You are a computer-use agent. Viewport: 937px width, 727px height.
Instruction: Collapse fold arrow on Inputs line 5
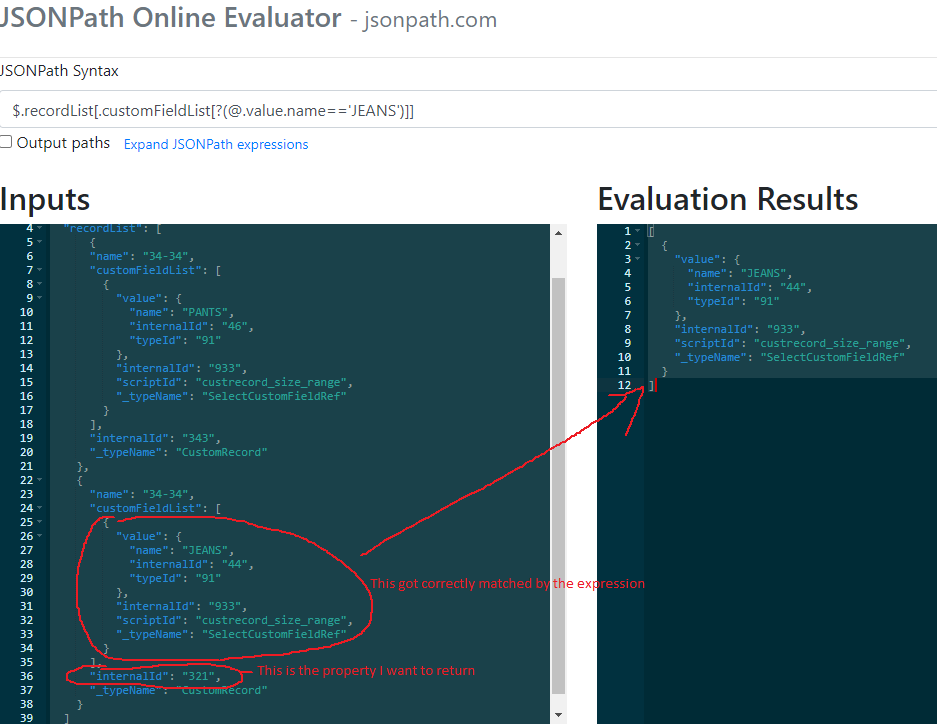(x=39, y=242)
